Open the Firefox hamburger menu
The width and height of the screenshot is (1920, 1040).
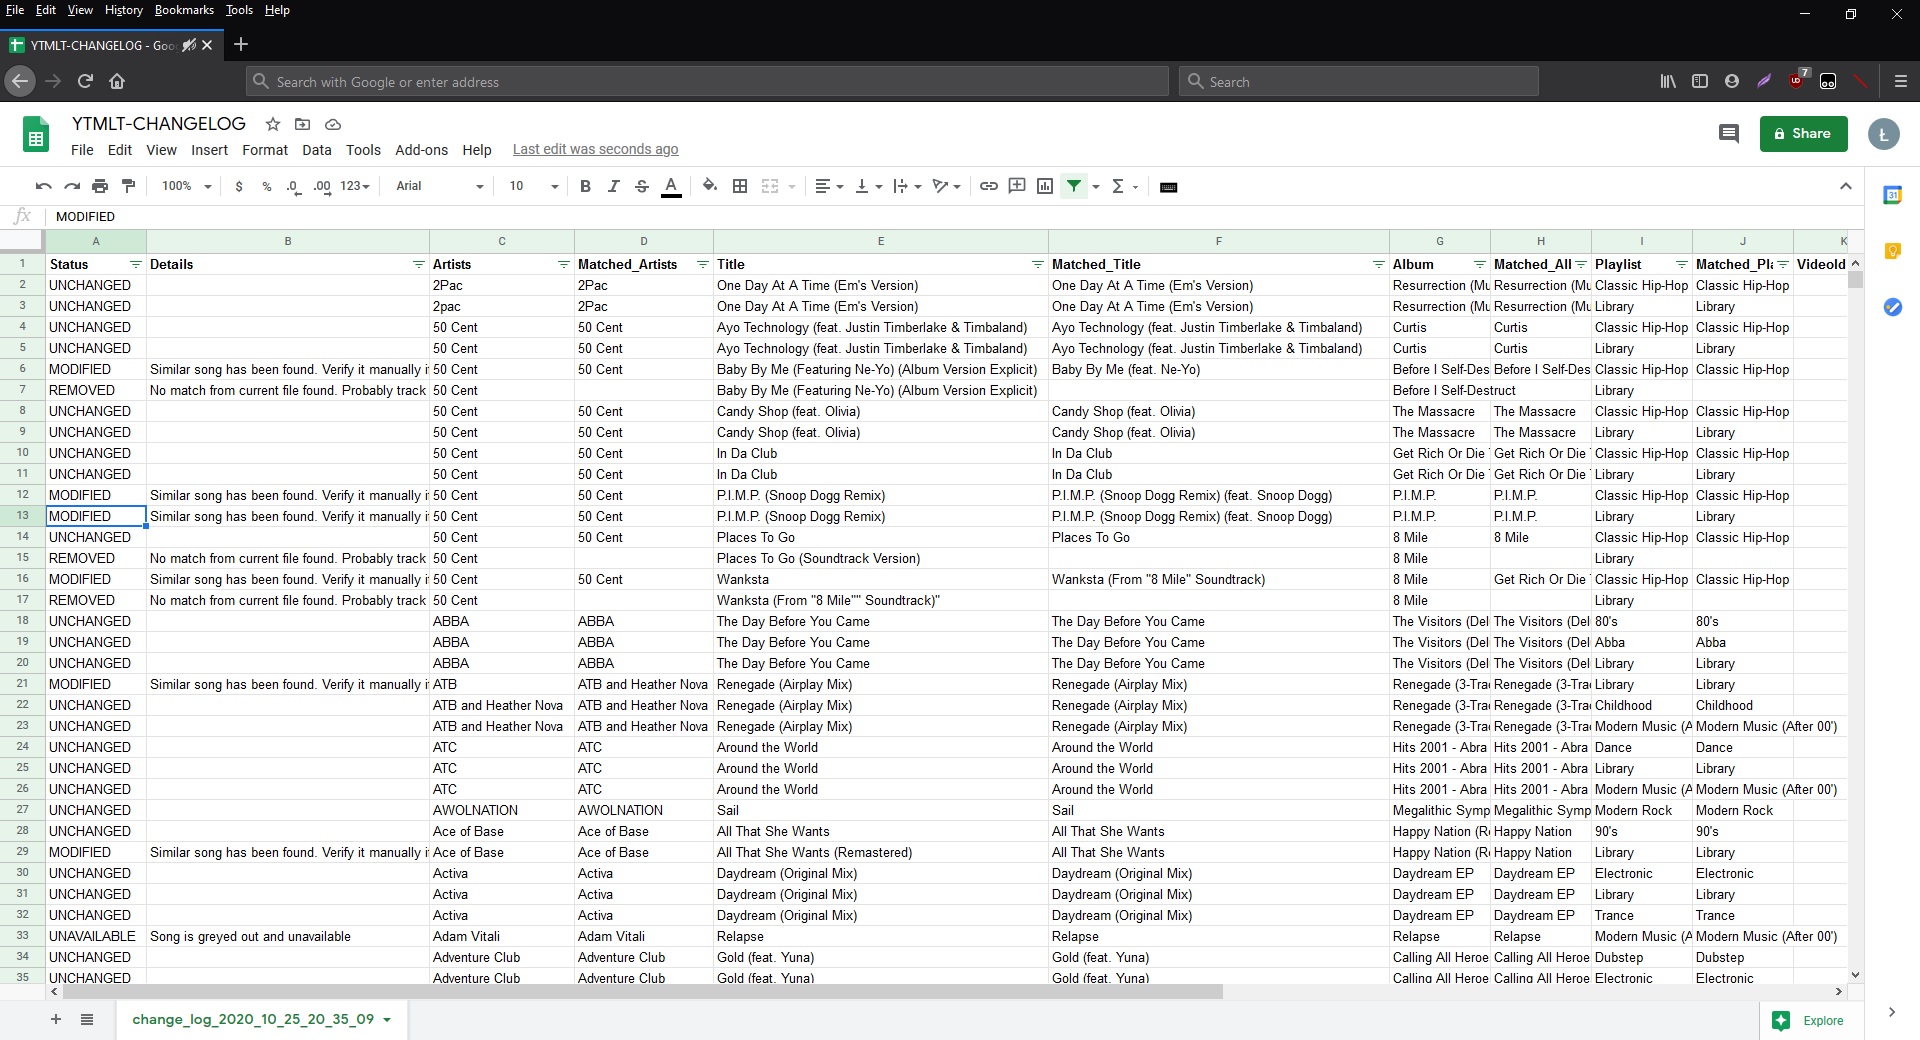pyautogui.click(x=1900, y=81)
